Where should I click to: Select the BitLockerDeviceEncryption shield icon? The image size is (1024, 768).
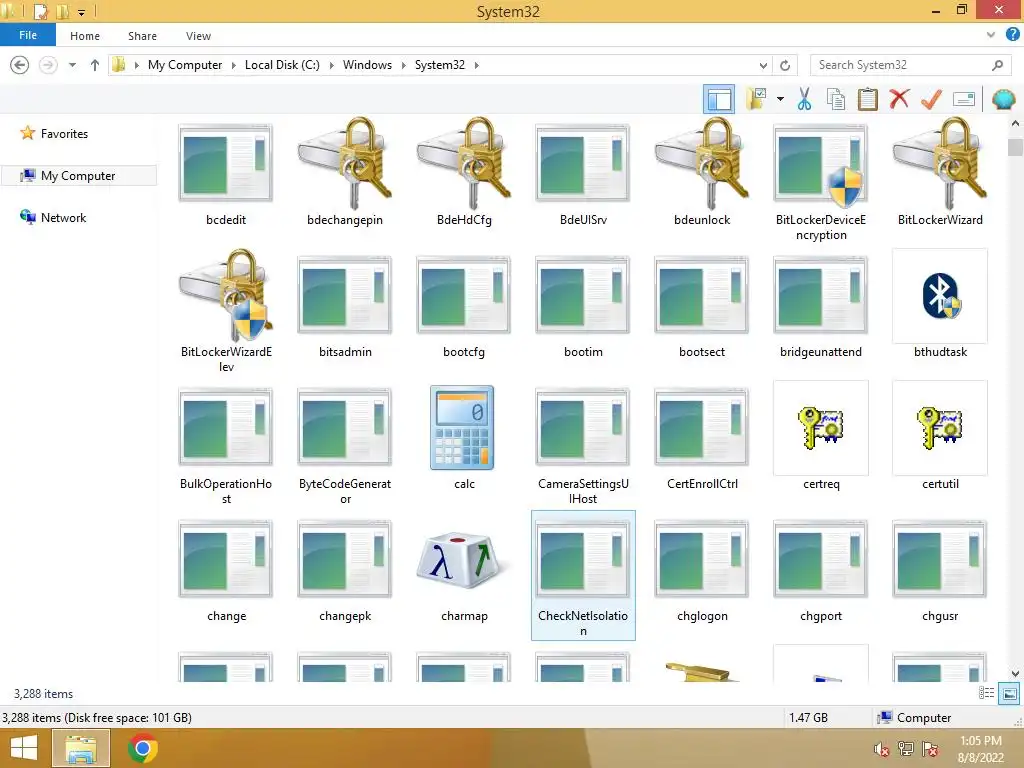821,163
